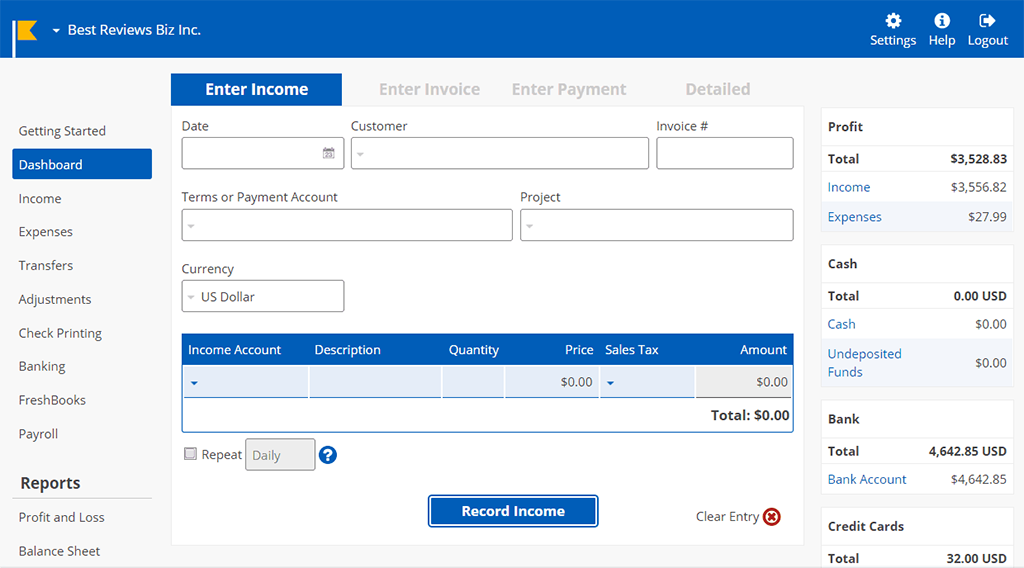Open FreshBooks in the sidebar
This screenshot has width=1024, height=568.
(52, 400)
